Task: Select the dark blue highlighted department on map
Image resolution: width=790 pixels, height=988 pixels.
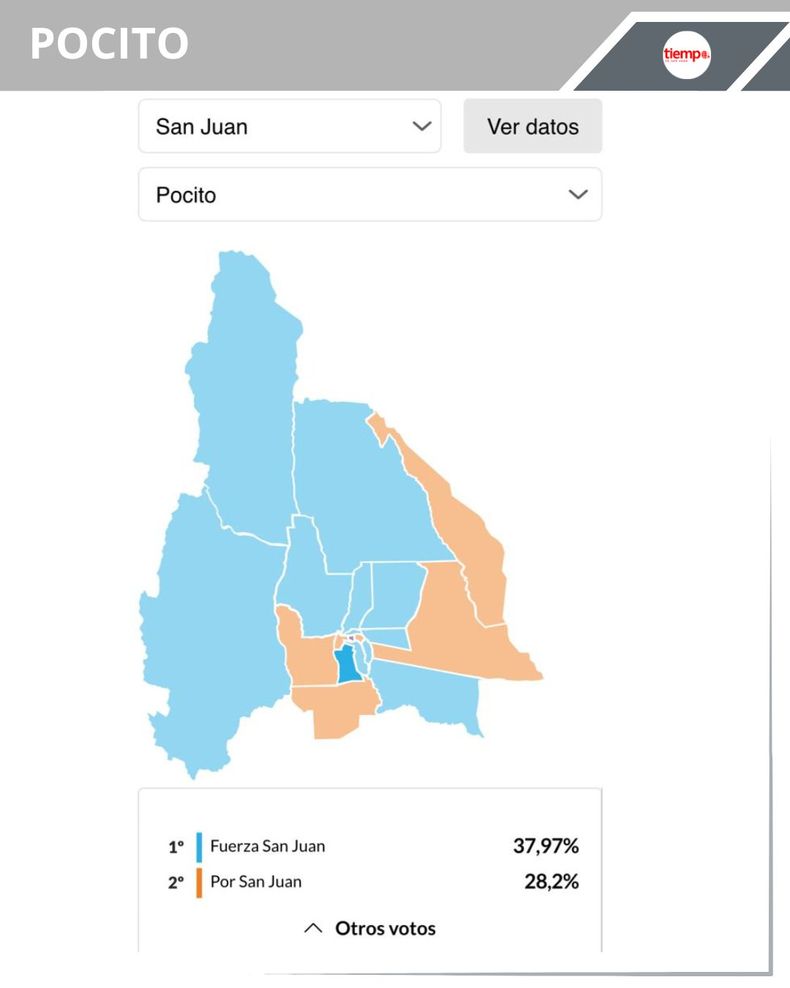Action: tap(347, 663)
